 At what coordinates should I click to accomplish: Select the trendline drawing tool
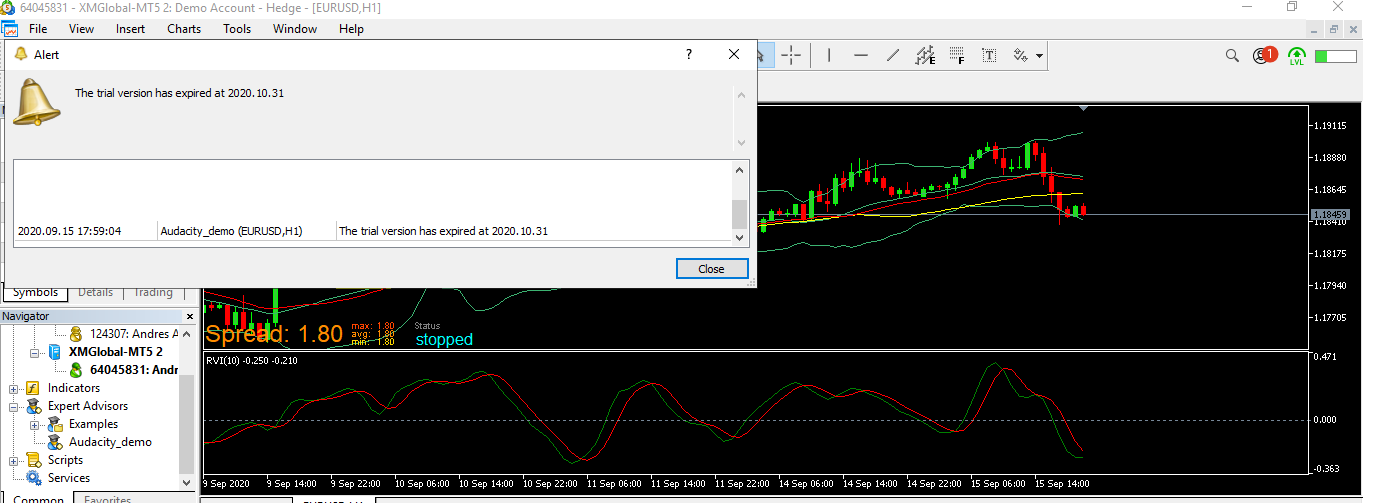[x=893, y=55]
